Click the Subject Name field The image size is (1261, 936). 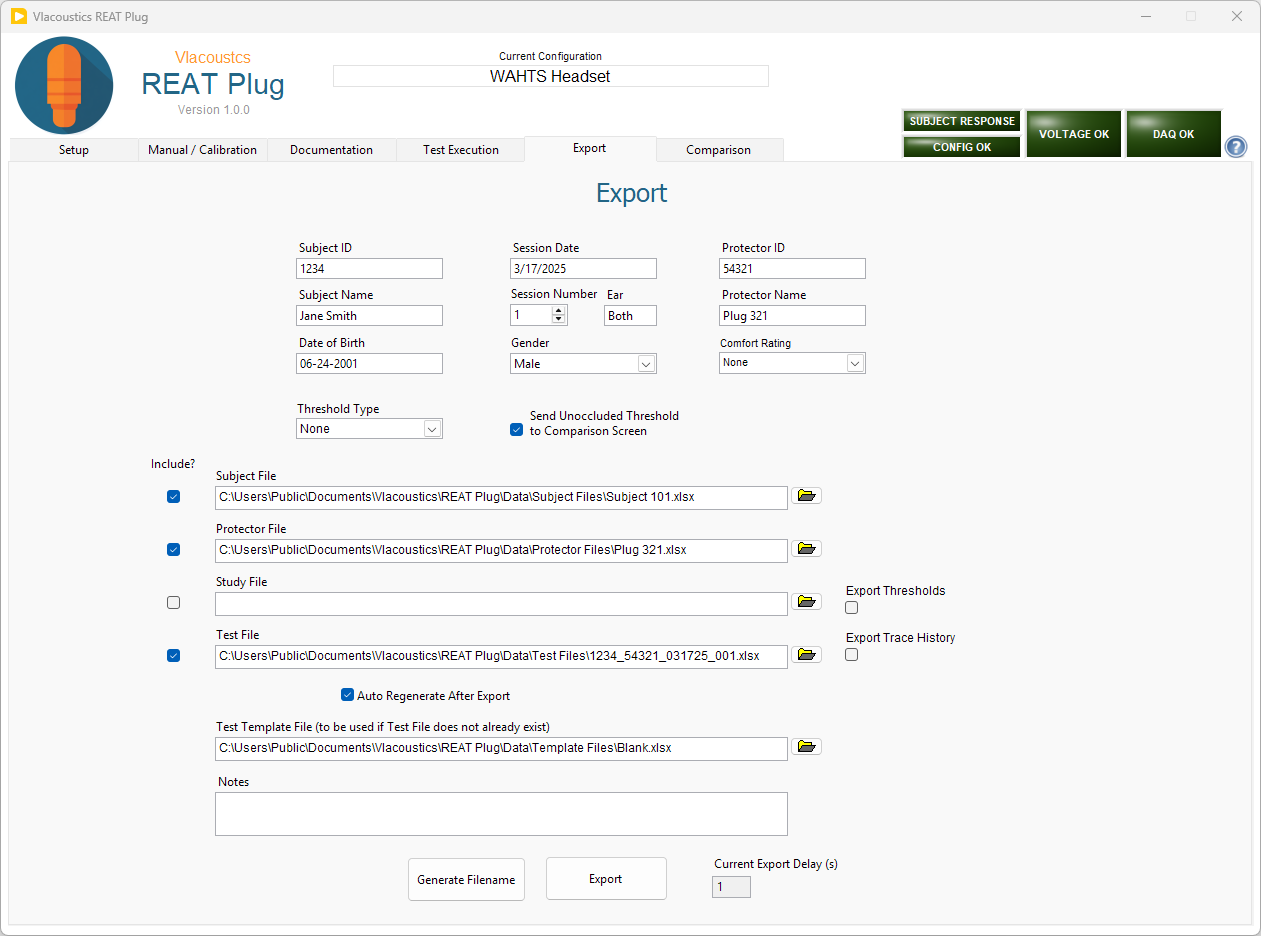coord(369,315)
